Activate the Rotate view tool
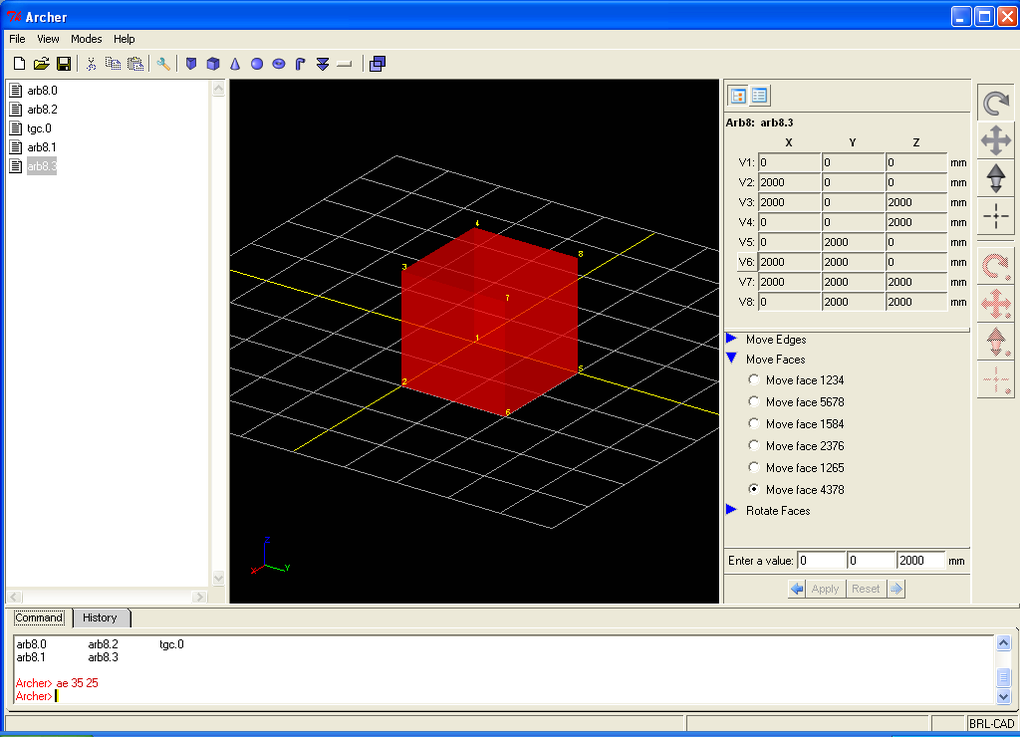Screen dimensions: 1020x737 [x=996, y=101]
